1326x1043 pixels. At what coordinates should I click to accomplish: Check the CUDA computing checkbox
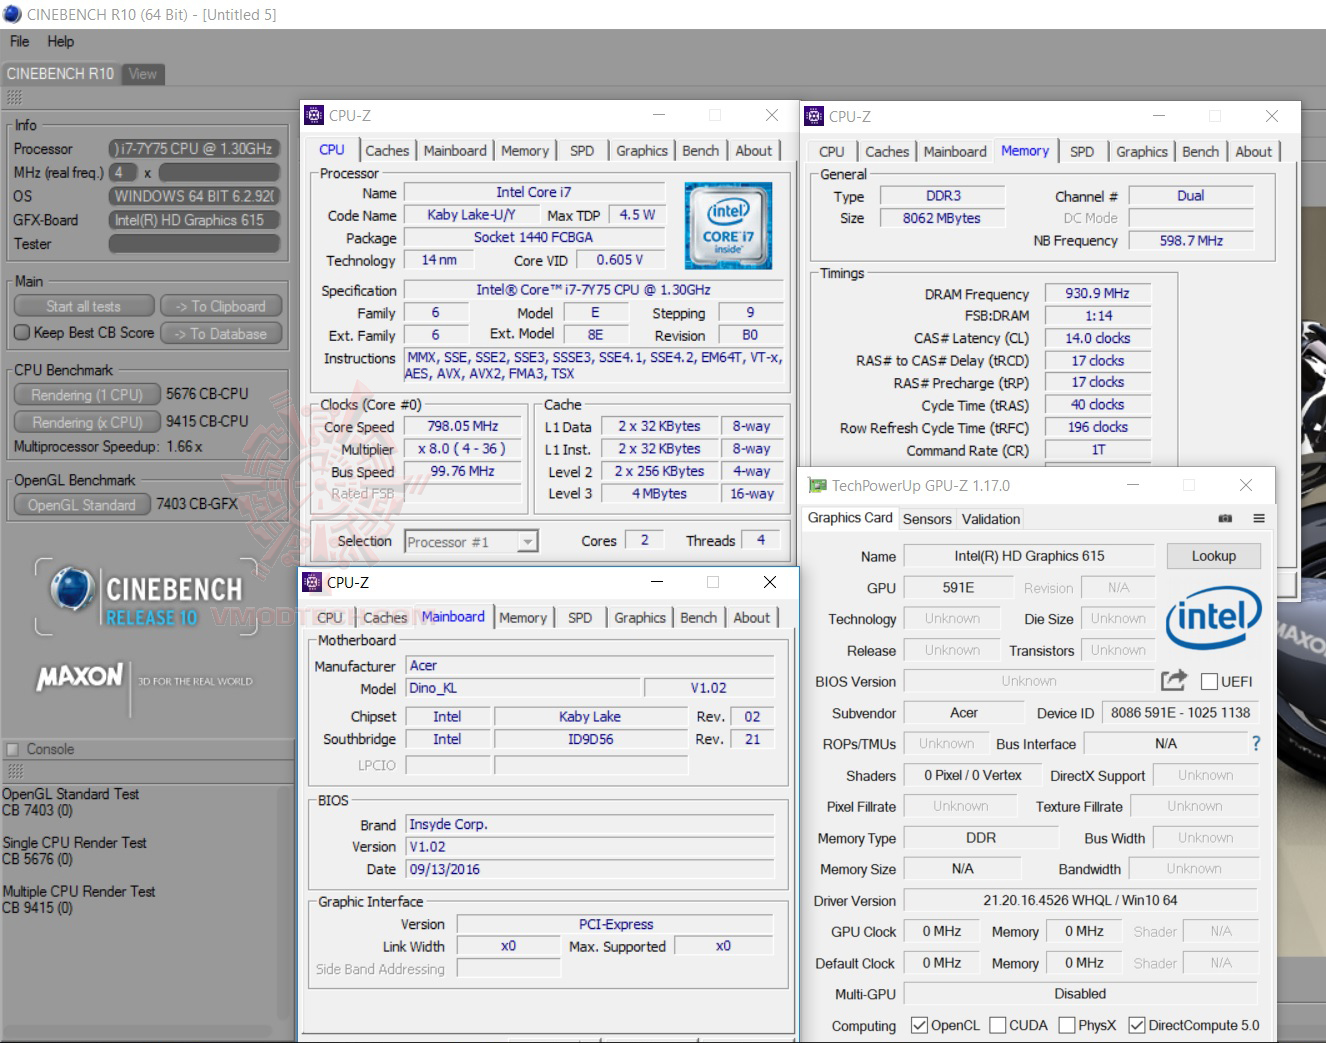pos(997,1025)
